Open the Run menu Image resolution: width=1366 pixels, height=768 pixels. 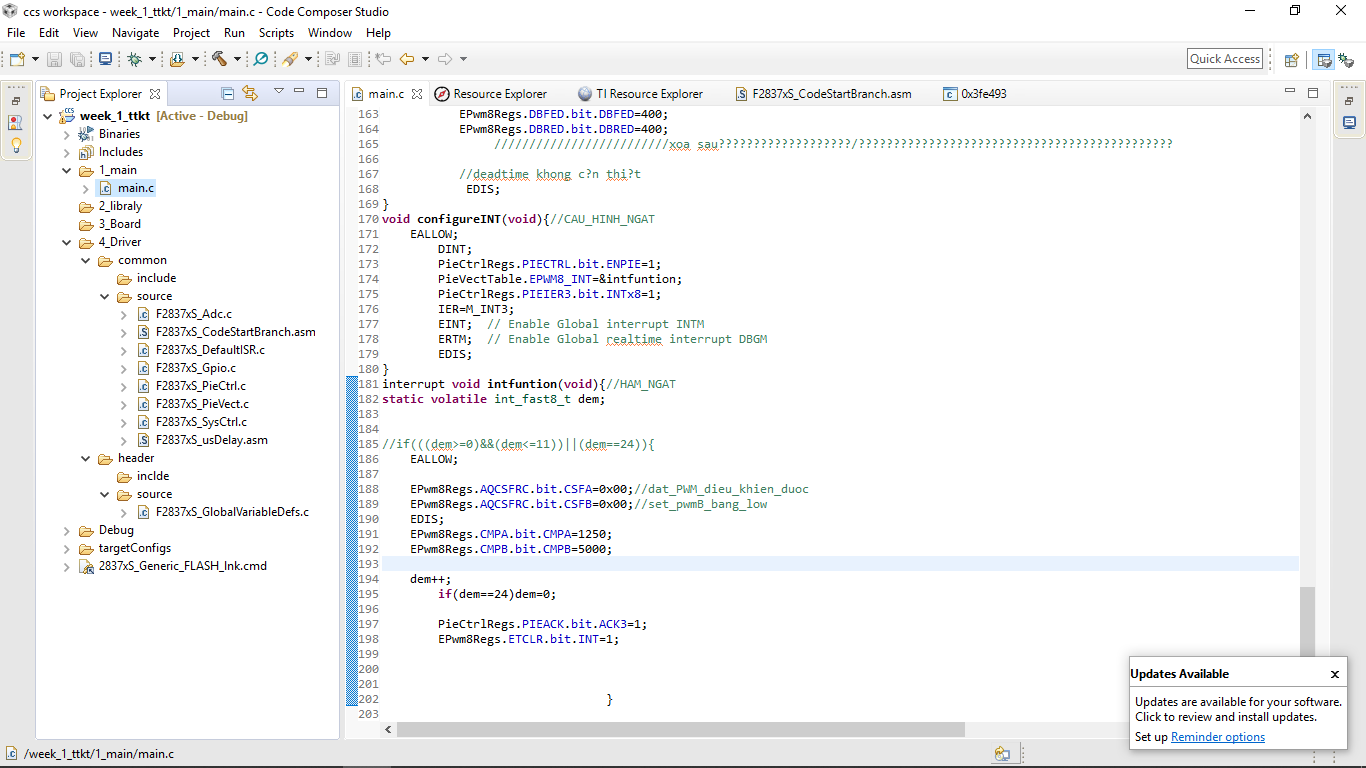234,33
